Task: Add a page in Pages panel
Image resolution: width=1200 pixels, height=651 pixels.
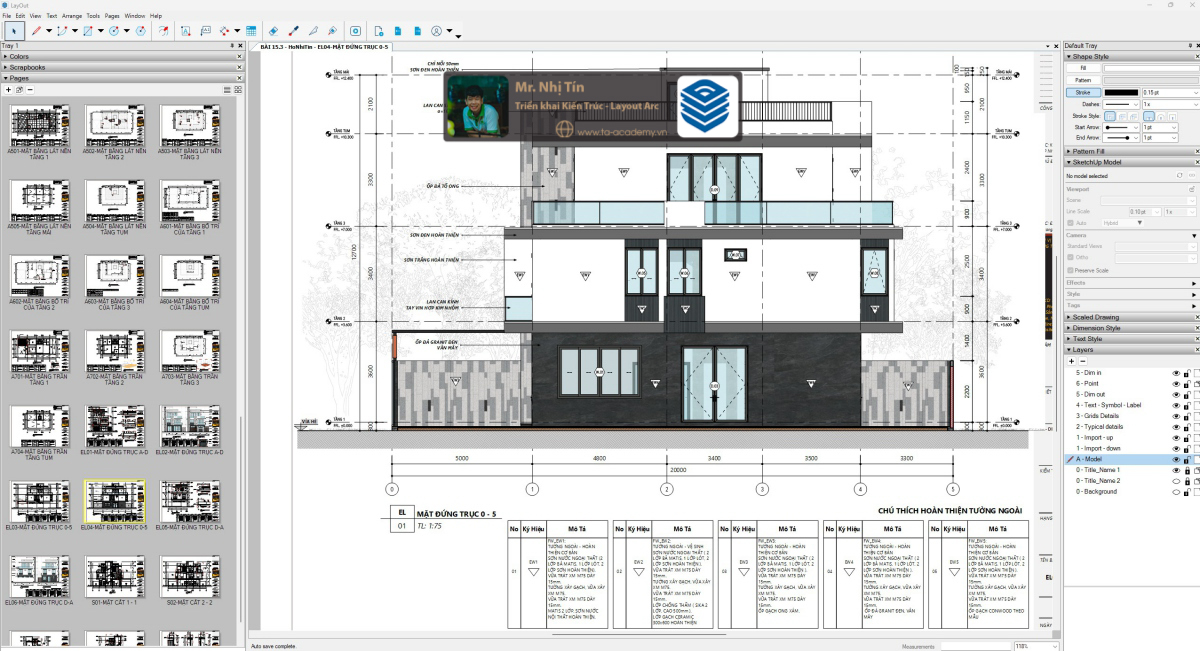Action: (x=8, y=90)
